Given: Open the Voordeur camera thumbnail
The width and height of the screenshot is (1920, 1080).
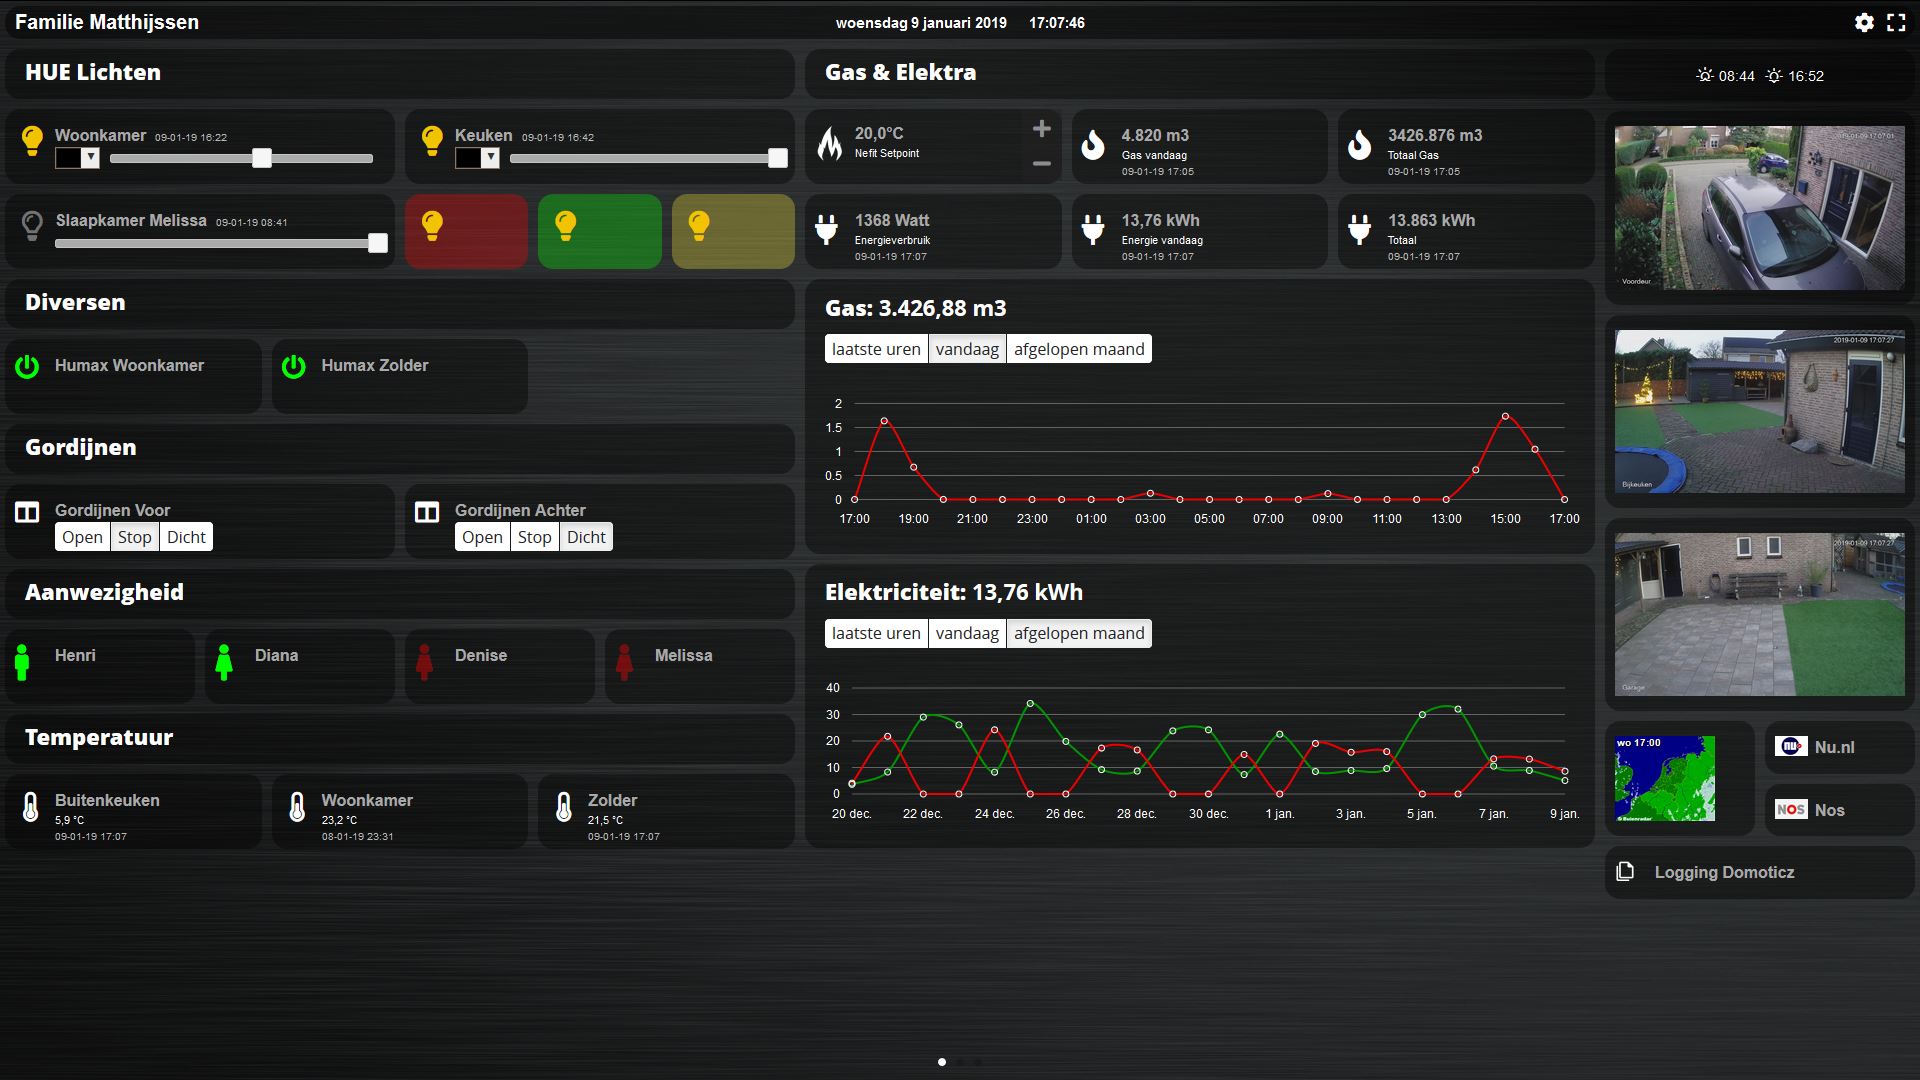Looking at the screenshot, I should click(1759, 208).
